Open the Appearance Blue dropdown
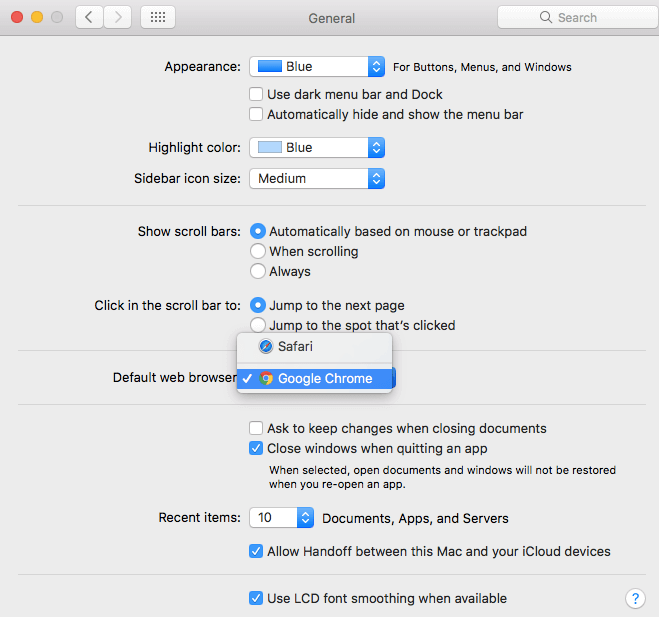The width and height of the screenshot is (659, 617). click(x=317, y=66)
